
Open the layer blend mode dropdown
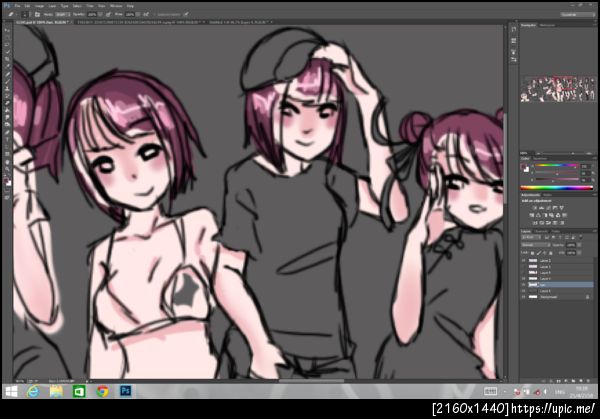pos(536,245)
